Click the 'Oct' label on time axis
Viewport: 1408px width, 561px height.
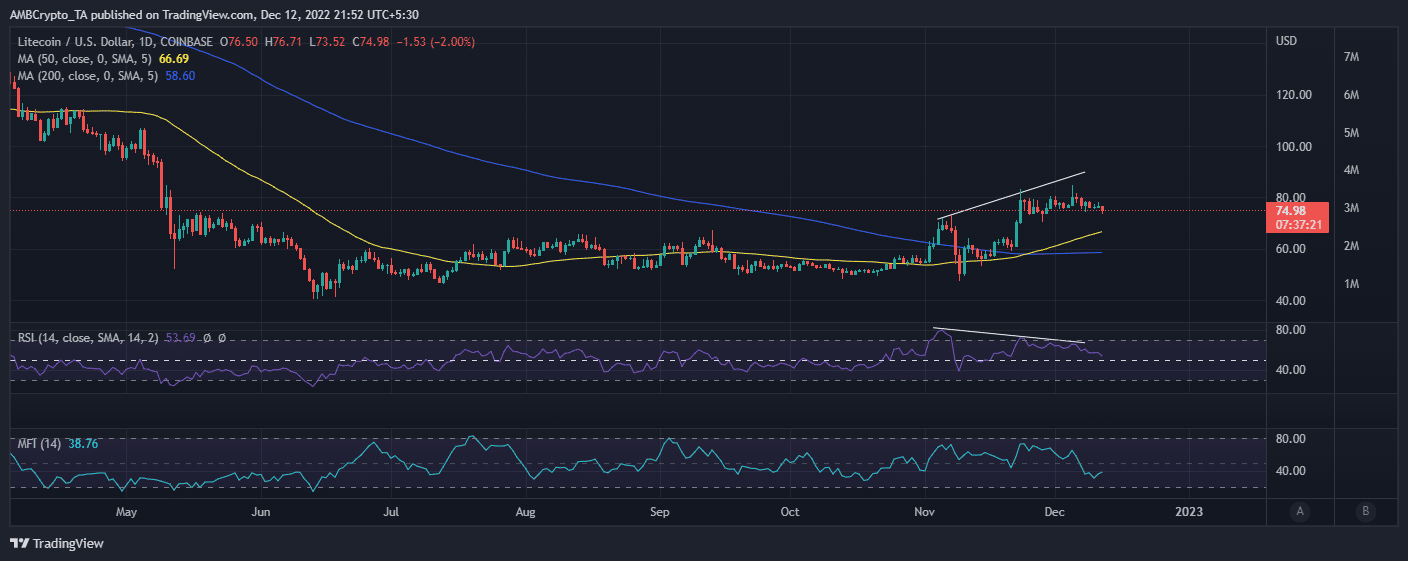(790, 511)
